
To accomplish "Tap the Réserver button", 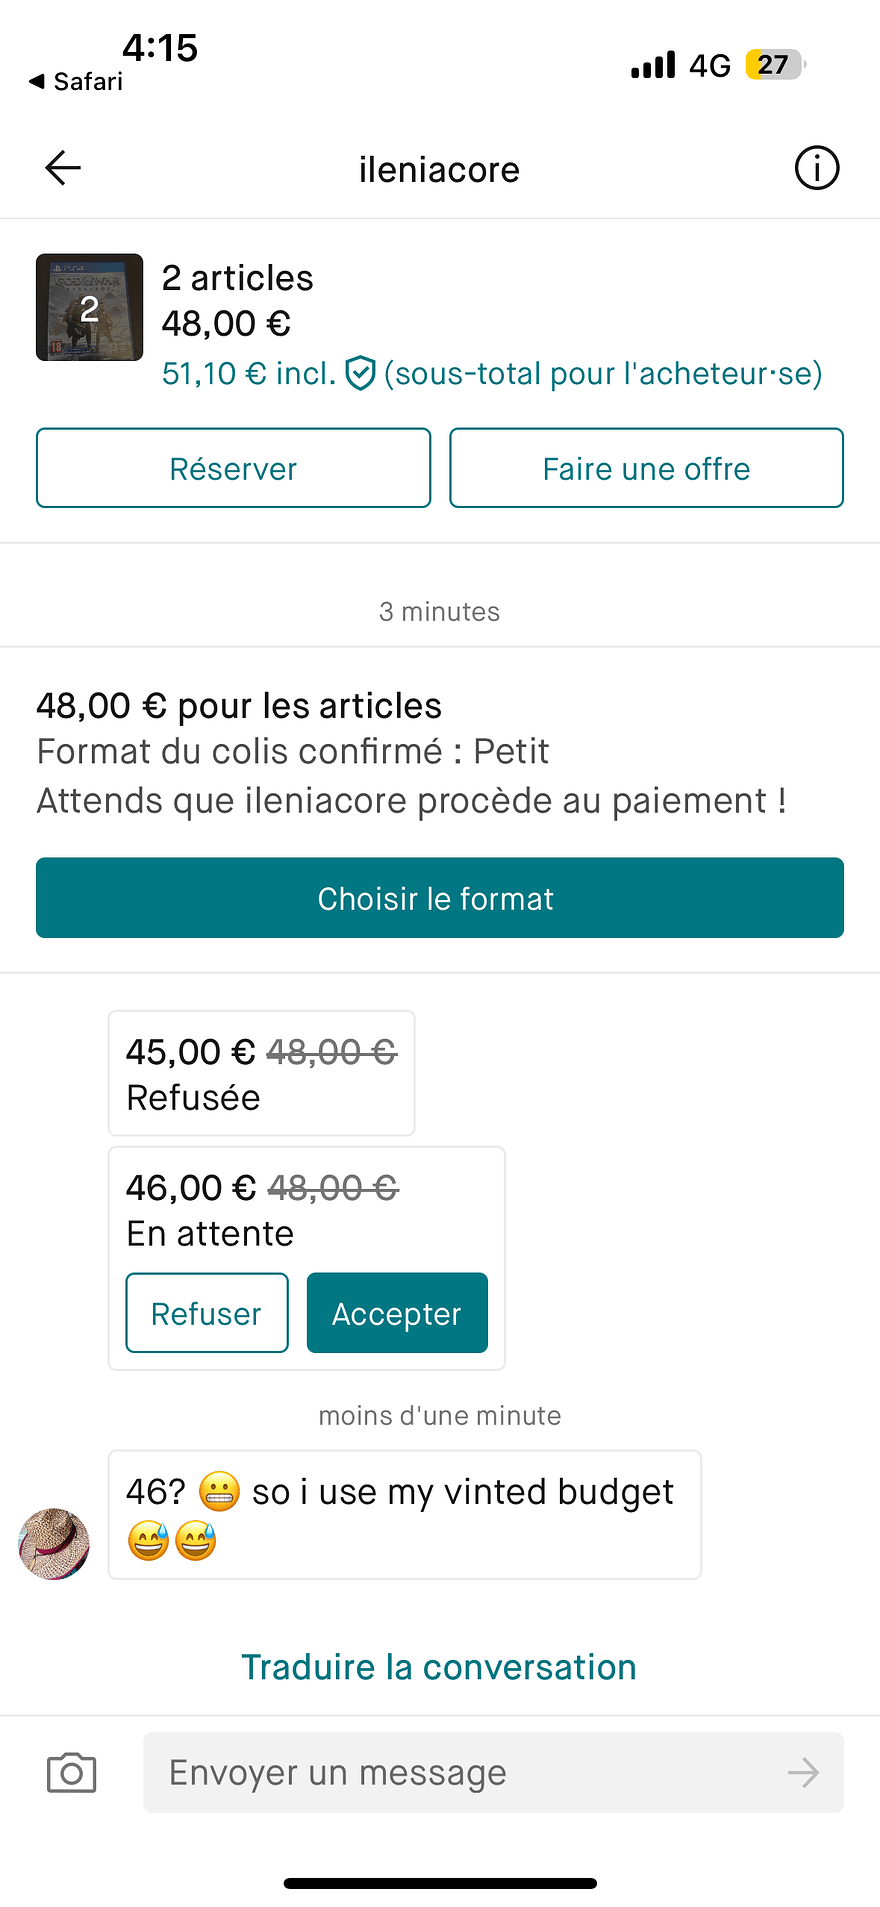I will pyautogui.click(x=234, y=468).
